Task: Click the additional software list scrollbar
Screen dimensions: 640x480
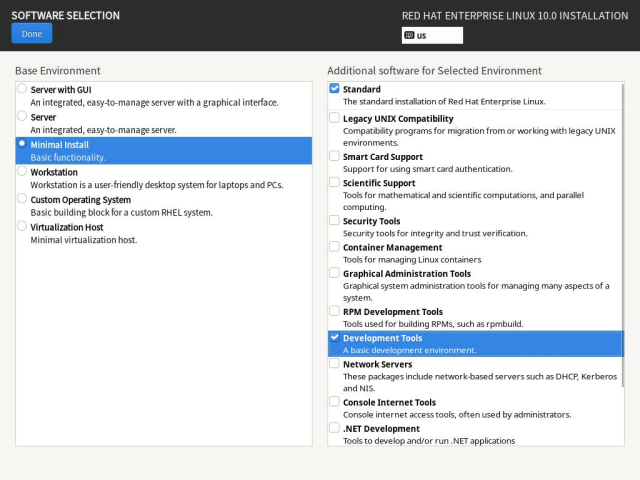Action: click(622, 236)
